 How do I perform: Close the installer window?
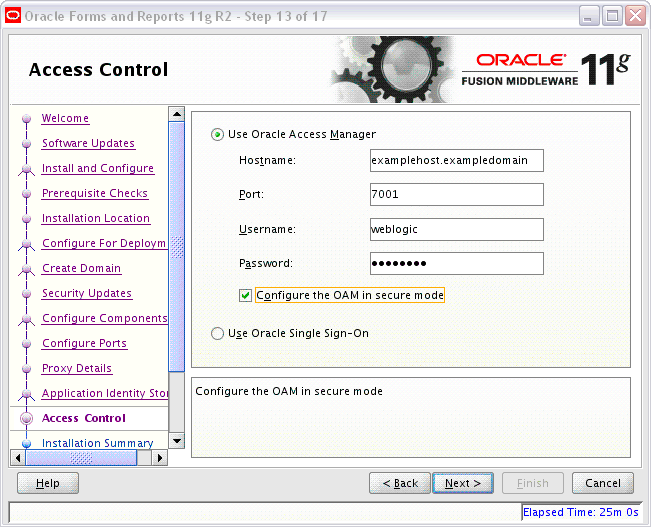(636, 16)
